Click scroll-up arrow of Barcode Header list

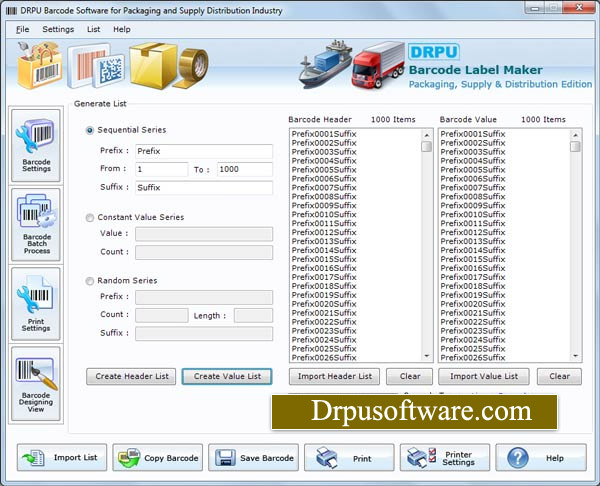pos(427,135)
